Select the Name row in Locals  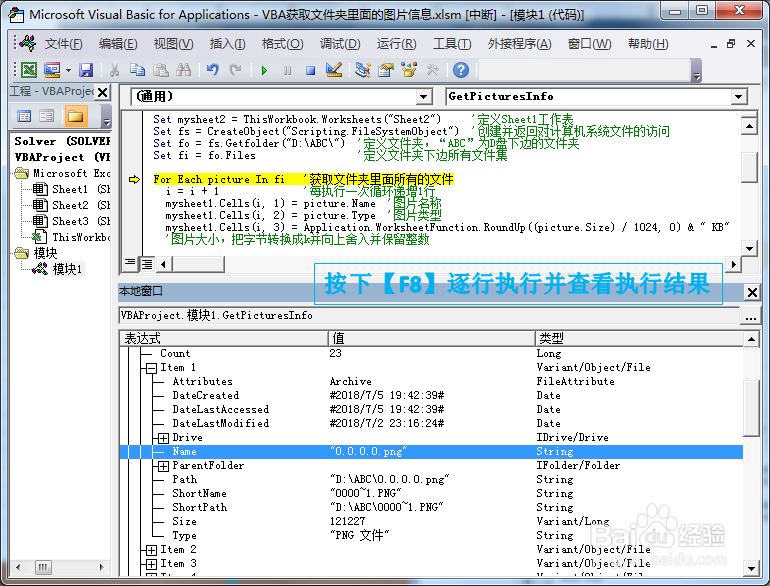[x=431, y=452]
